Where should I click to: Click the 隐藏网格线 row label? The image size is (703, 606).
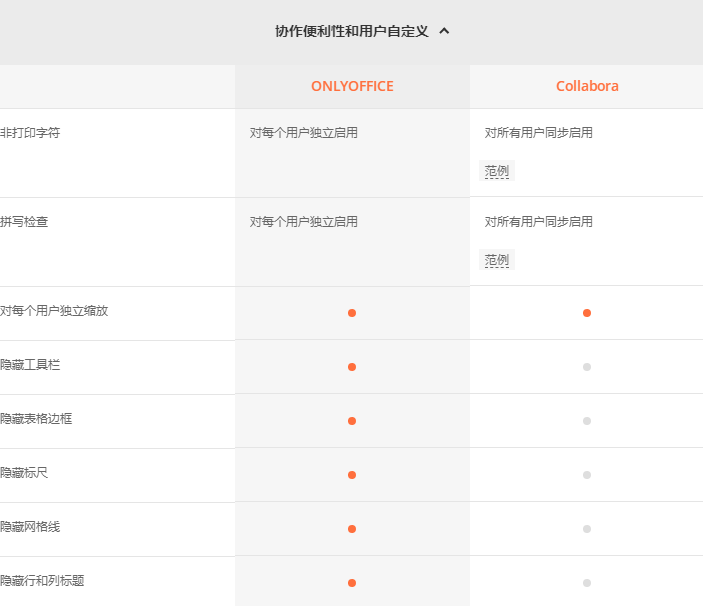tap(30, 527)
